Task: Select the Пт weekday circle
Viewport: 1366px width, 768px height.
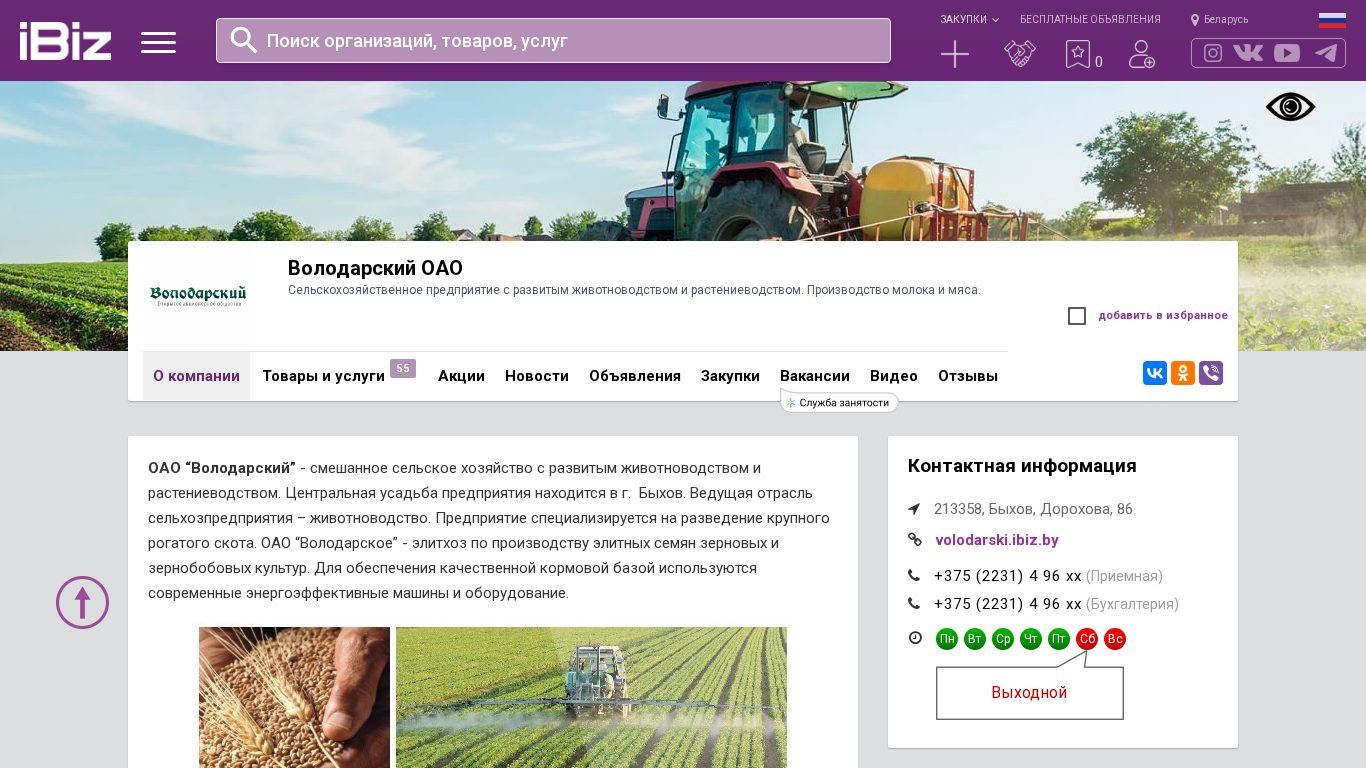Action: [1059, 639]
